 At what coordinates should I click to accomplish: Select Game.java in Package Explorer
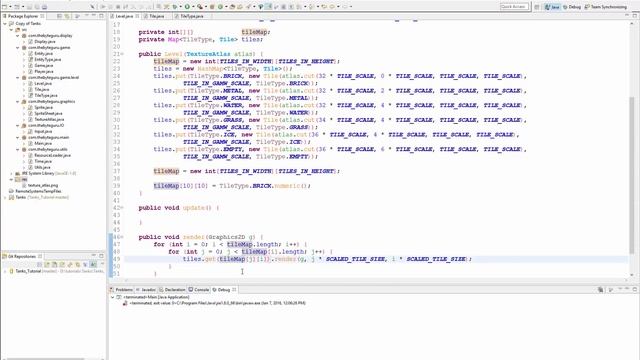click(43, 66)
